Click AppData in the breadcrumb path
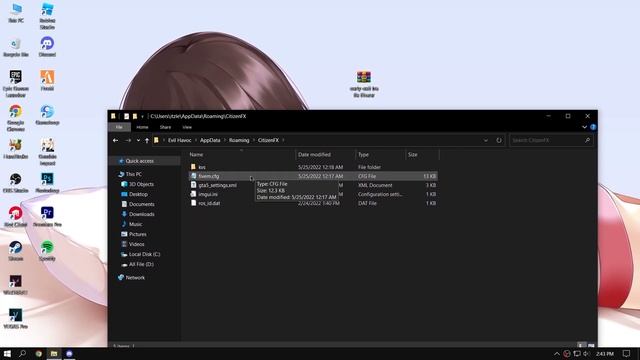Image resolution: width=640 pixels, height=360 pixels. (210, 140)
